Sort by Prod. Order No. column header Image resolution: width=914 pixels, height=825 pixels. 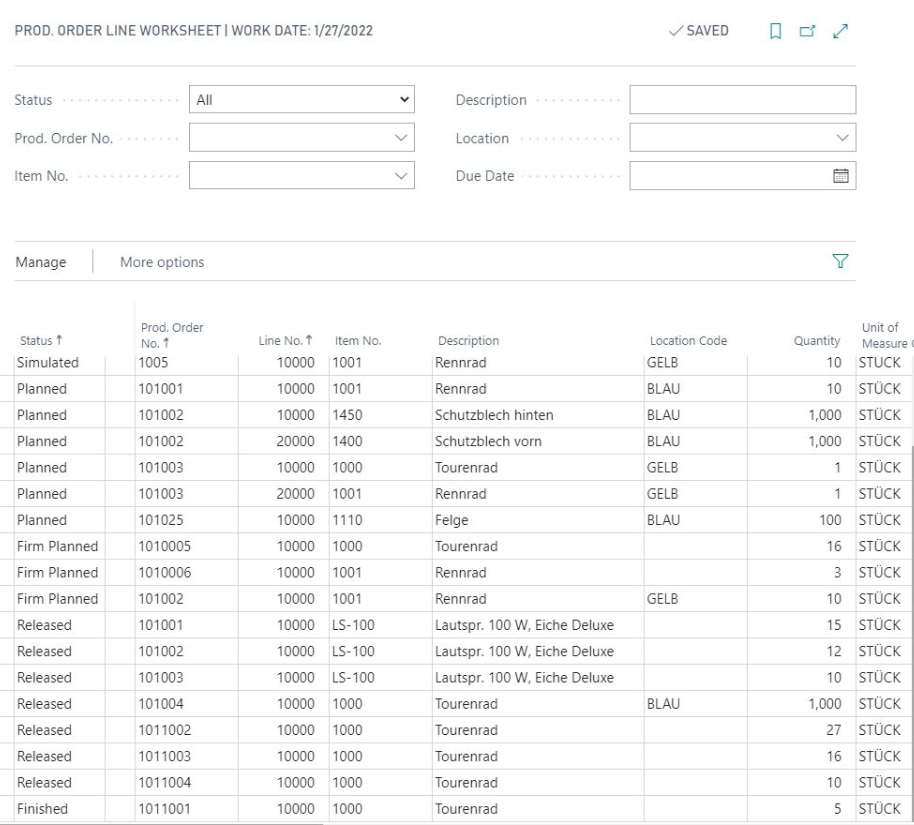click(172, 335)
